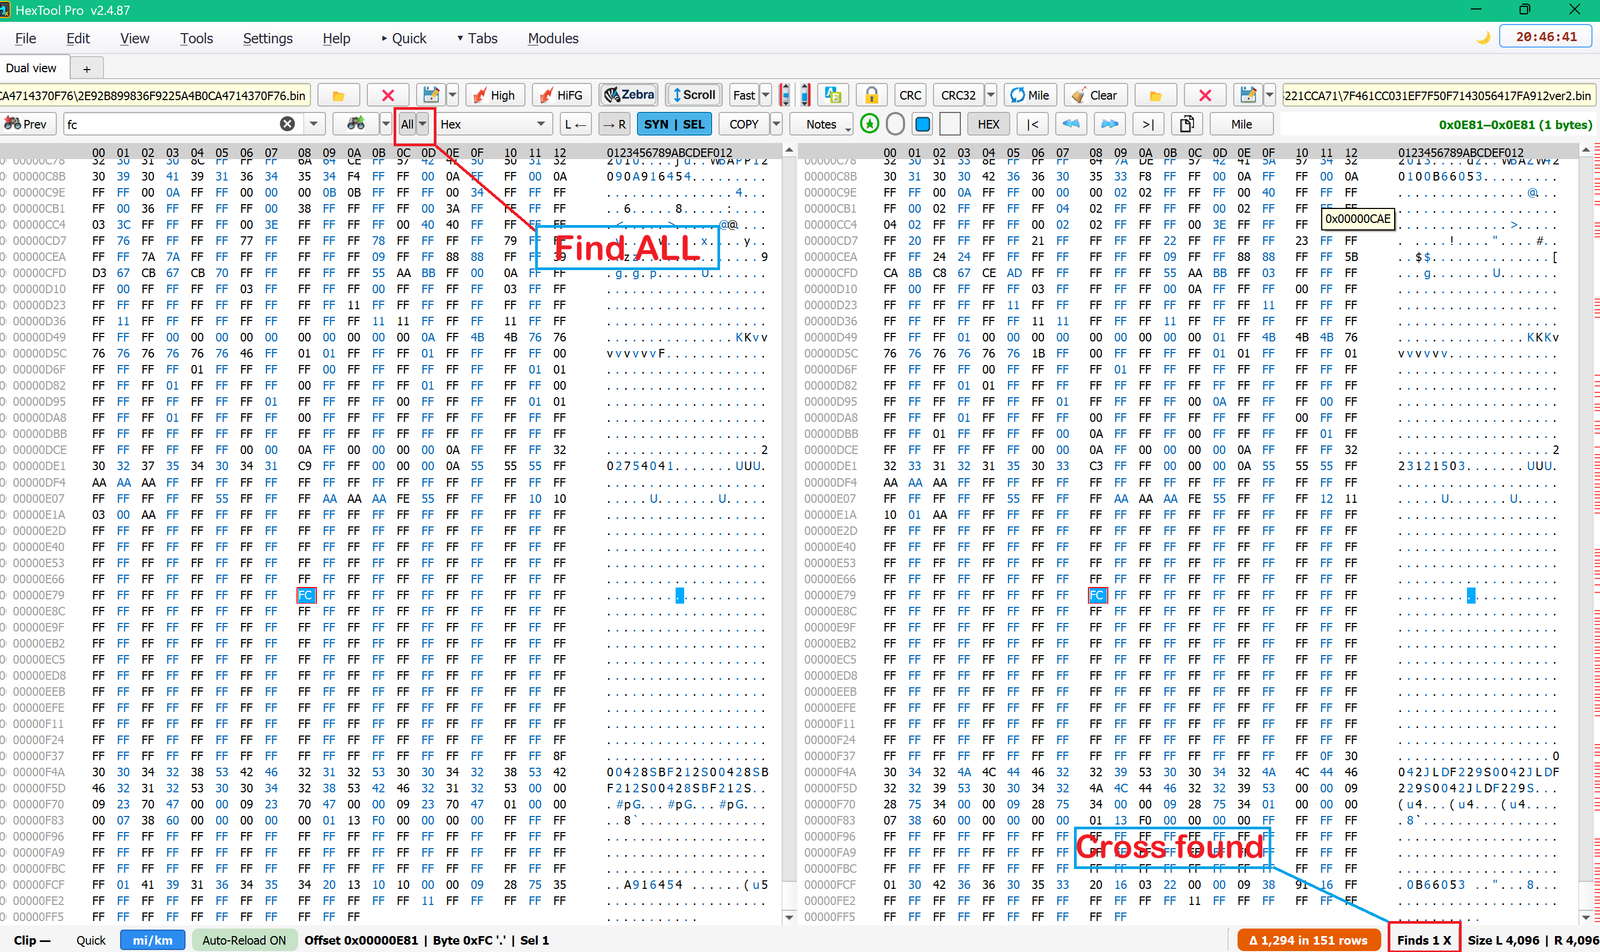Click the second red-bar column slider icon

(x=805, y=95)
